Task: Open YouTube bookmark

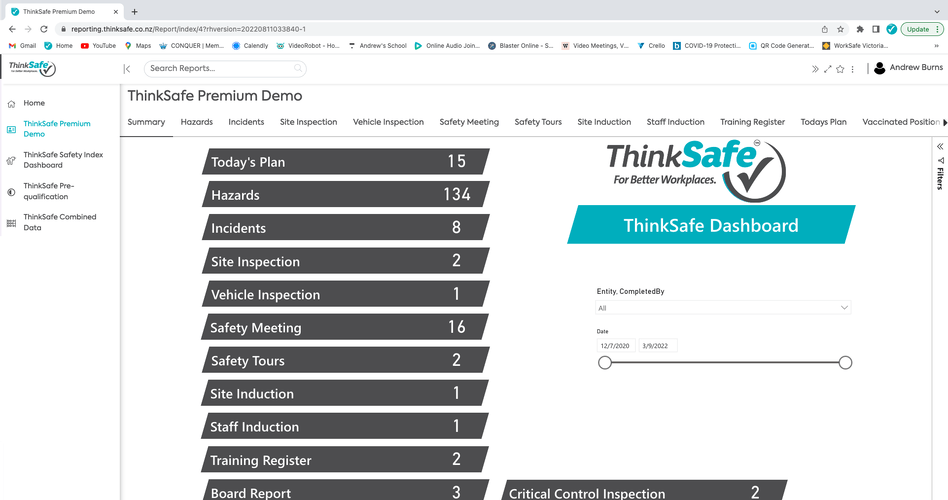Action: coord(98,45)
